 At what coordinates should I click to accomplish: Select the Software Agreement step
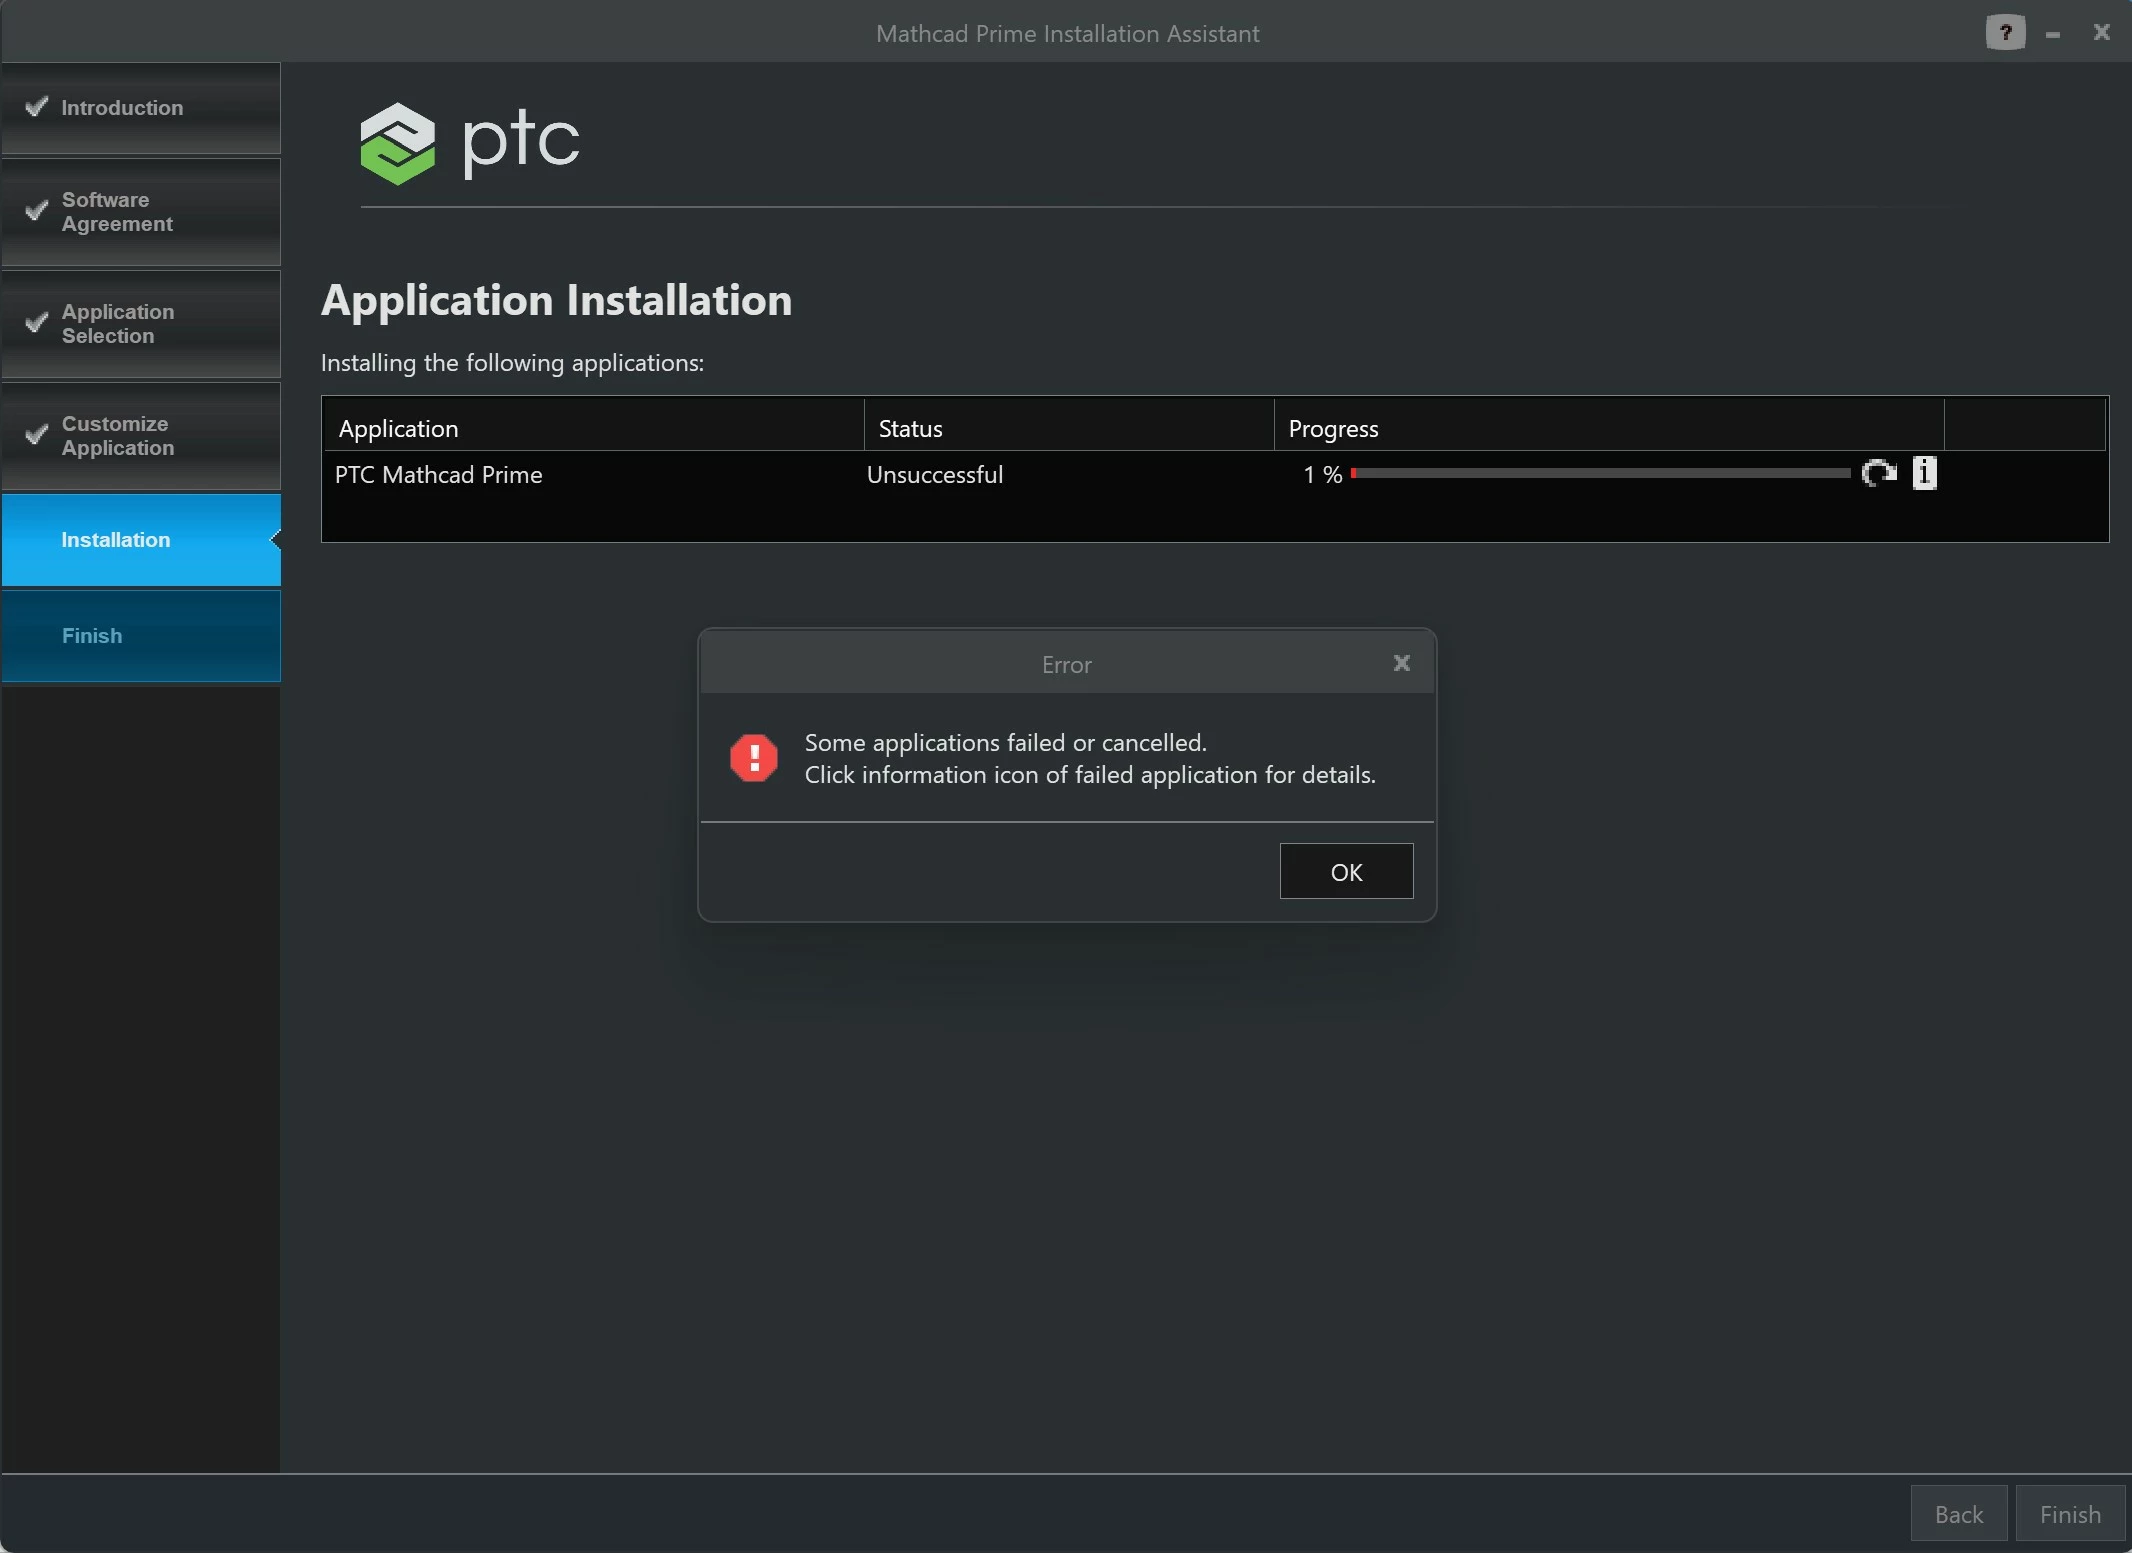[x=117, y=212]
